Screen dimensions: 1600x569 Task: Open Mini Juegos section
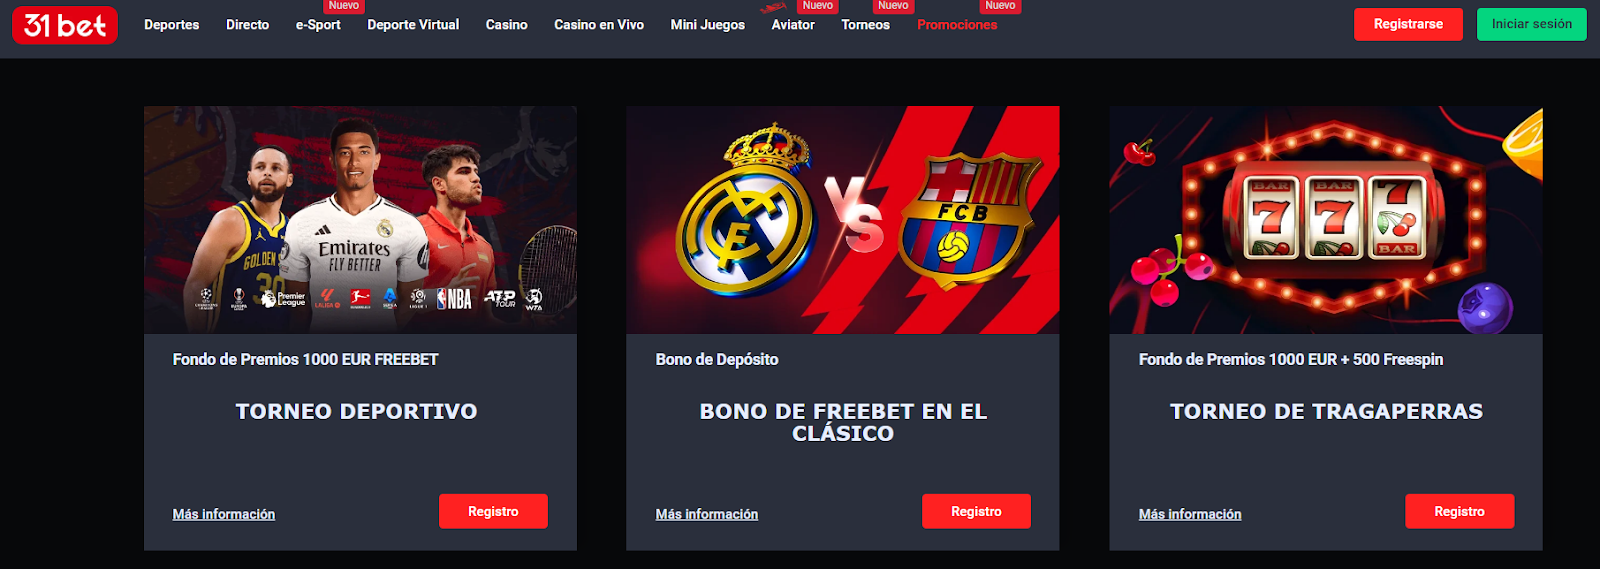click(x=707, y=25)
